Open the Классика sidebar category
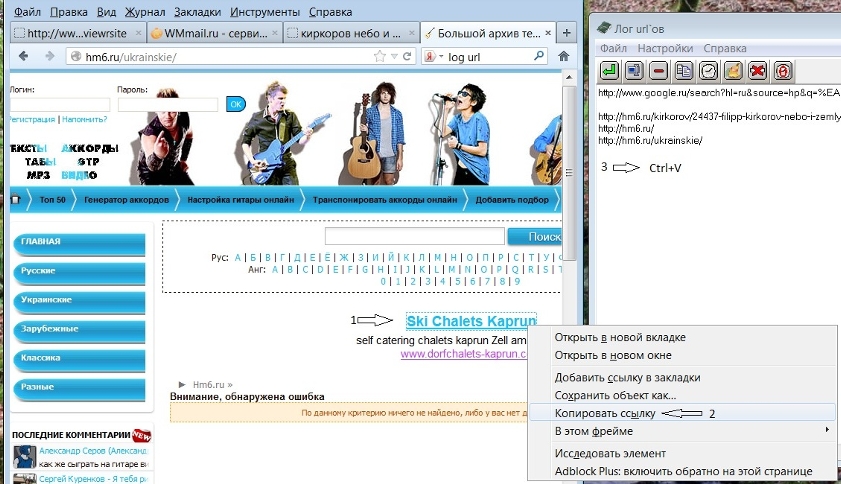 coord(79,360)
